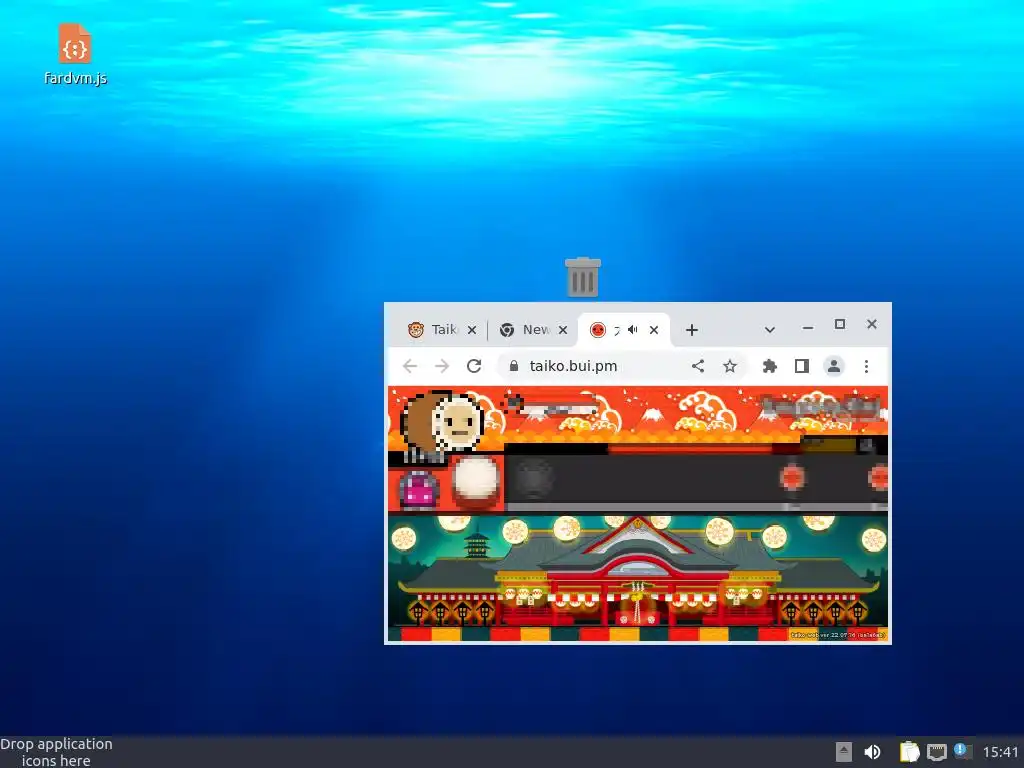Click the brown taiko drum mascot character
This screenshot has height=768, width=1024.
tap(443, 423)
